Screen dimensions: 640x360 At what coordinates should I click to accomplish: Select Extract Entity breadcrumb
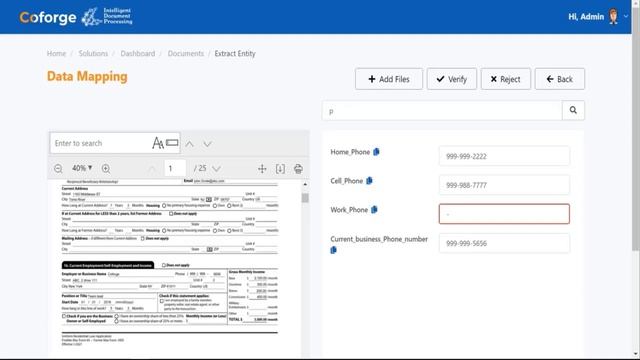(235, 53)
